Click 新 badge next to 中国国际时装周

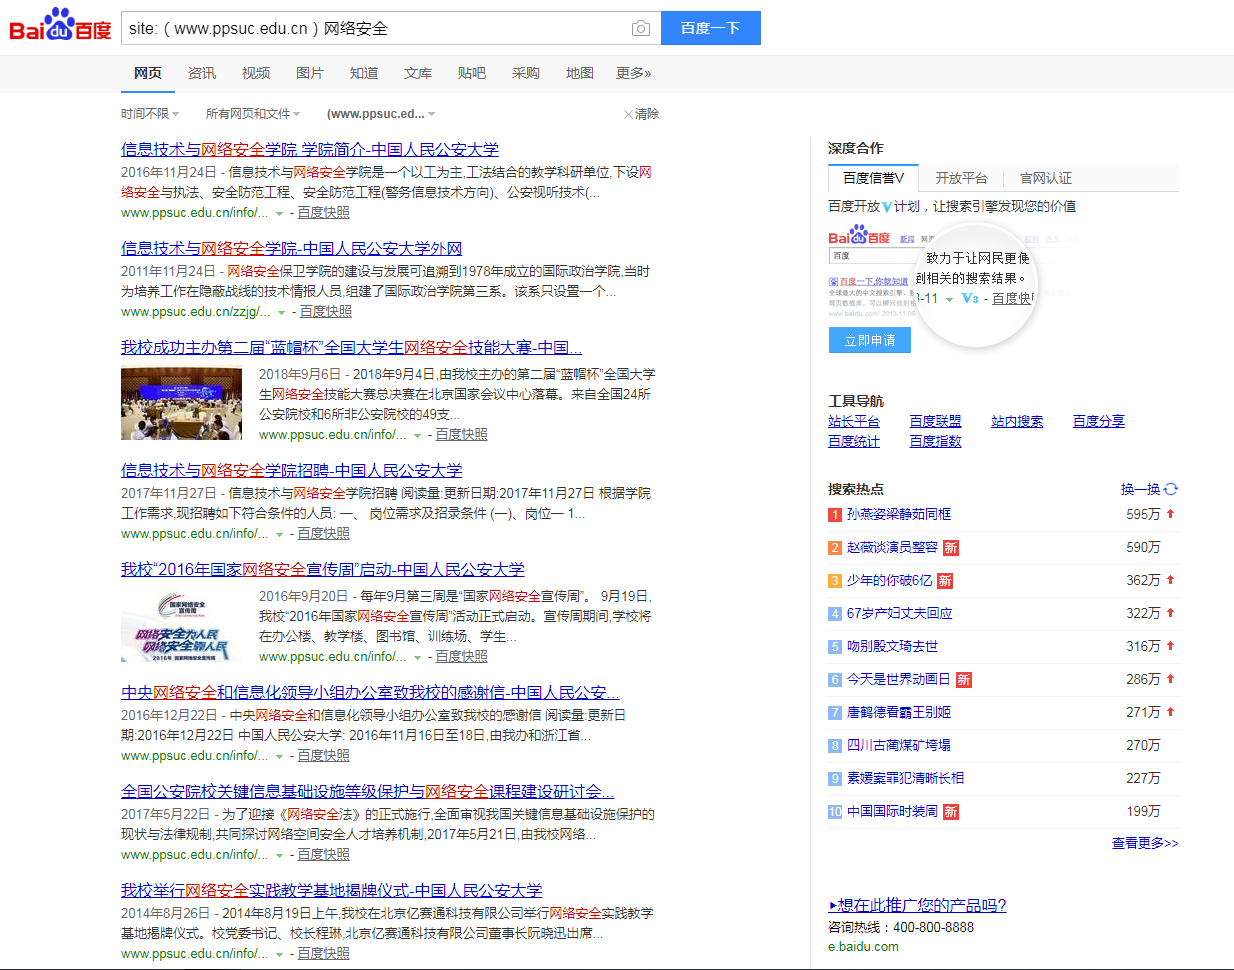point(951,812)
